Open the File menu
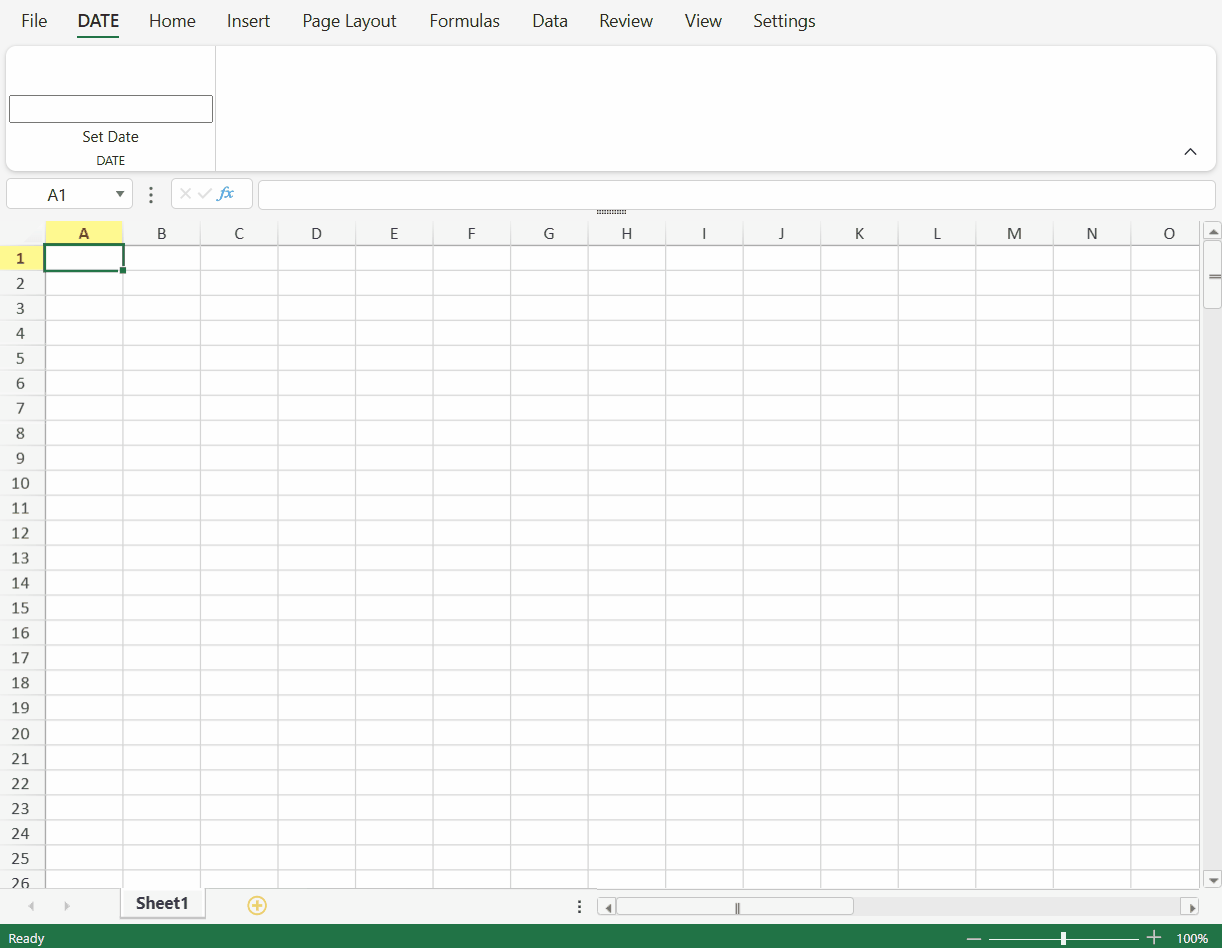The height and width of the screenshot is (948, 1222). coord(34,21)
